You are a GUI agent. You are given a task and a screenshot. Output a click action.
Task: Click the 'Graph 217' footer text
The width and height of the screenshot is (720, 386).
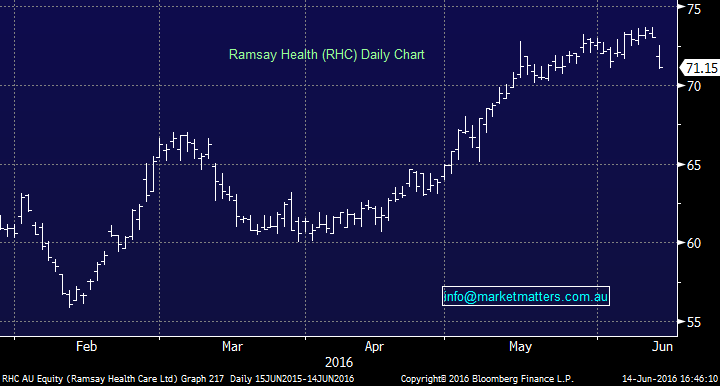(x=202, y=379)
